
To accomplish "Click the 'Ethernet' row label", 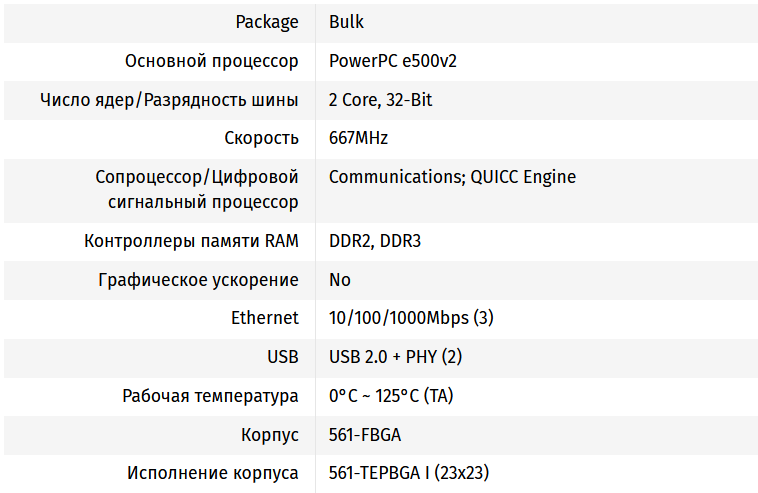I will click(265, 318).
